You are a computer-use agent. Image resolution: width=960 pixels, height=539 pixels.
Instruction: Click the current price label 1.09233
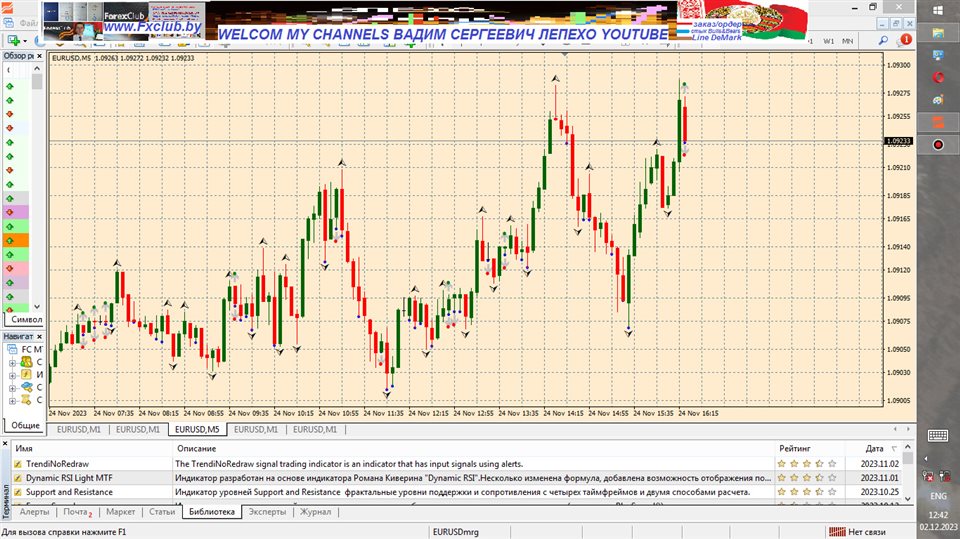898,141
